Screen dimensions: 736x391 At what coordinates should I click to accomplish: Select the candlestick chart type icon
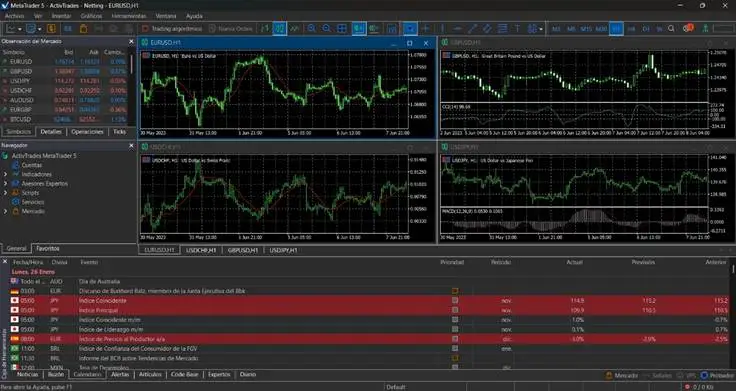tap(280, 29)
